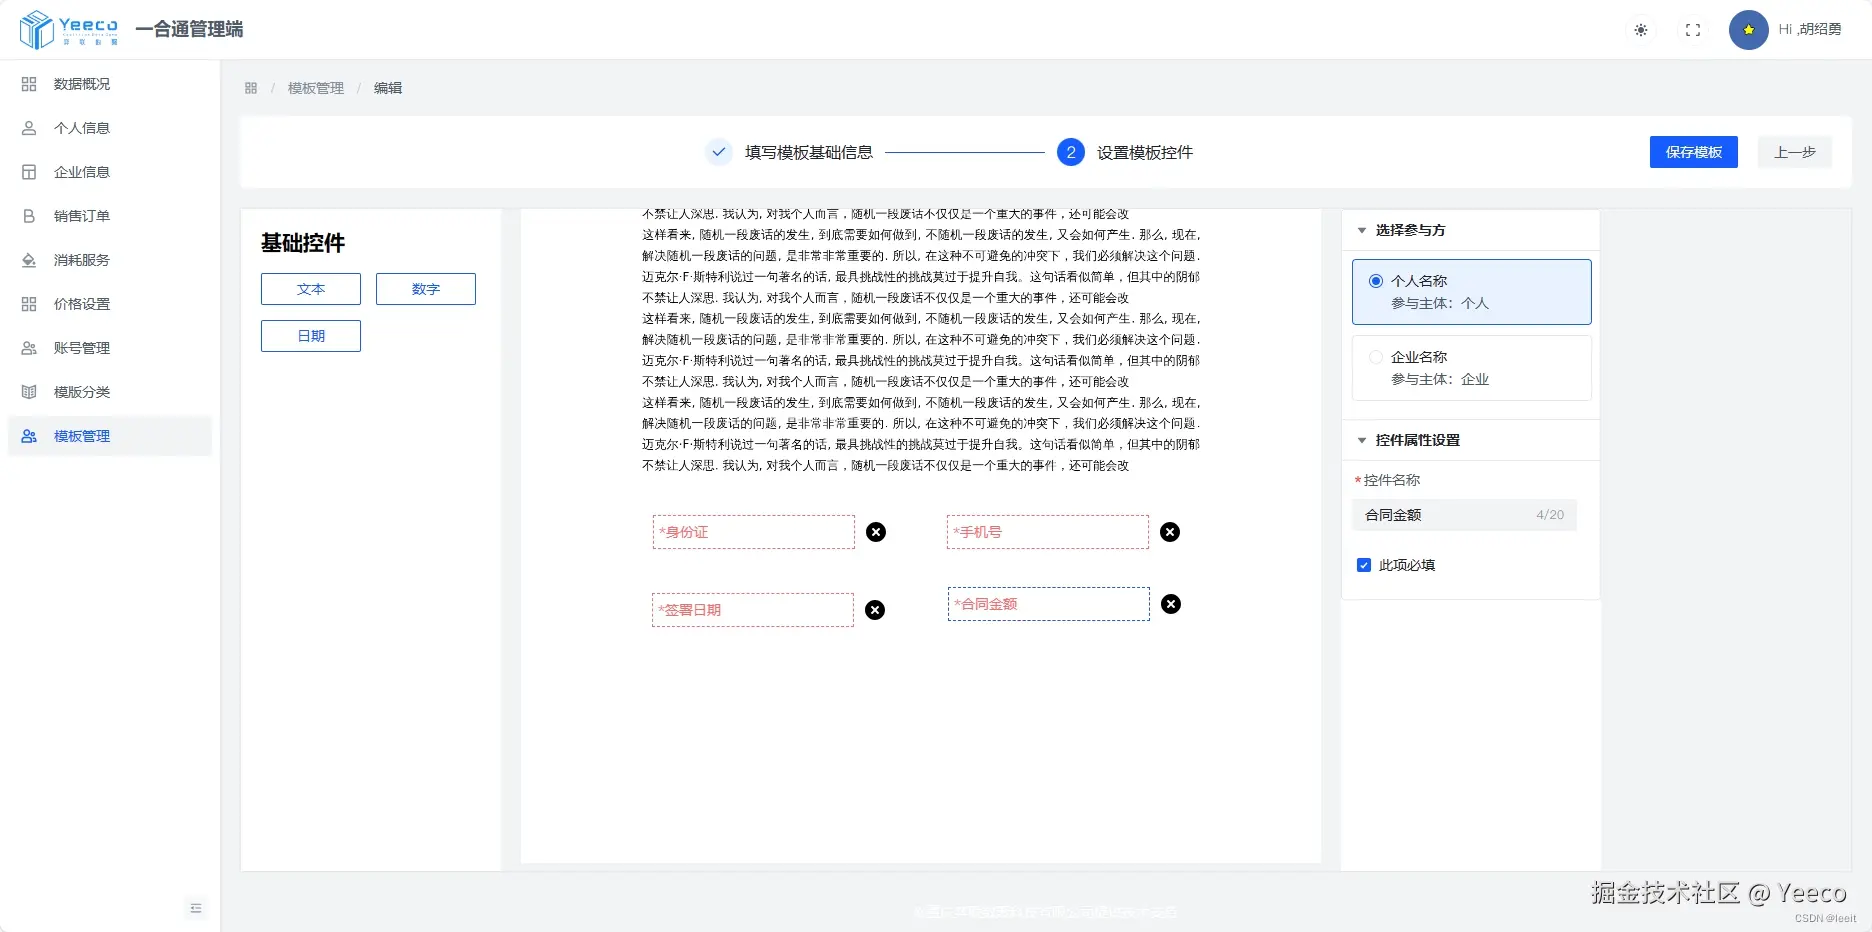The width and height of the screenshot is (1872, 932).
Task: Click the 控件名称 input containing 合同金额
Action: 1464,515
